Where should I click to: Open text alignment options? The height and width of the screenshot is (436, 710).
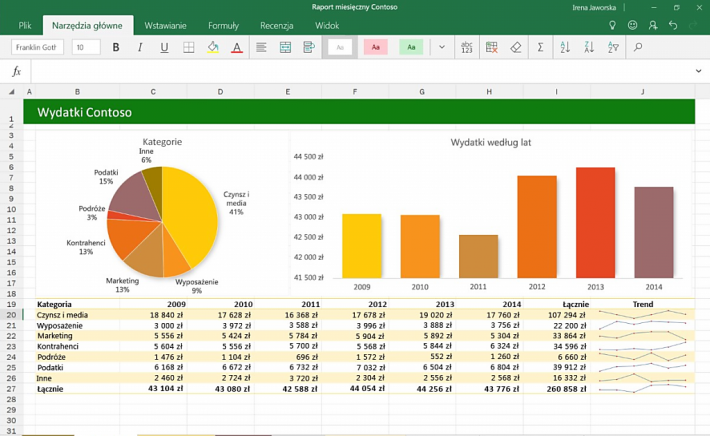261,47
